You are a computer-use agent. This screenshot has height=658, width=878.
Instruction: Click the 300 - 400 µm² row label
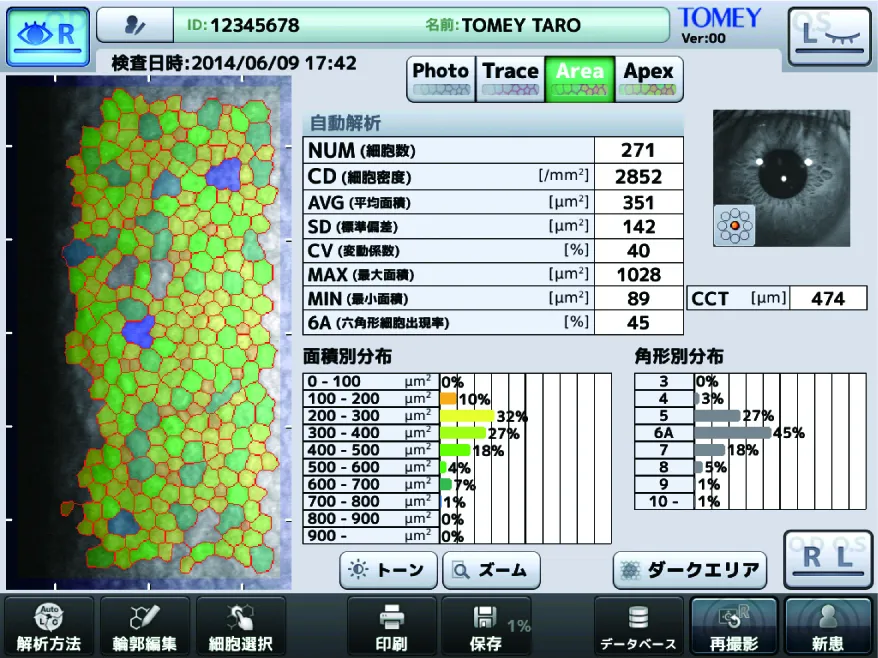point(371,433)
